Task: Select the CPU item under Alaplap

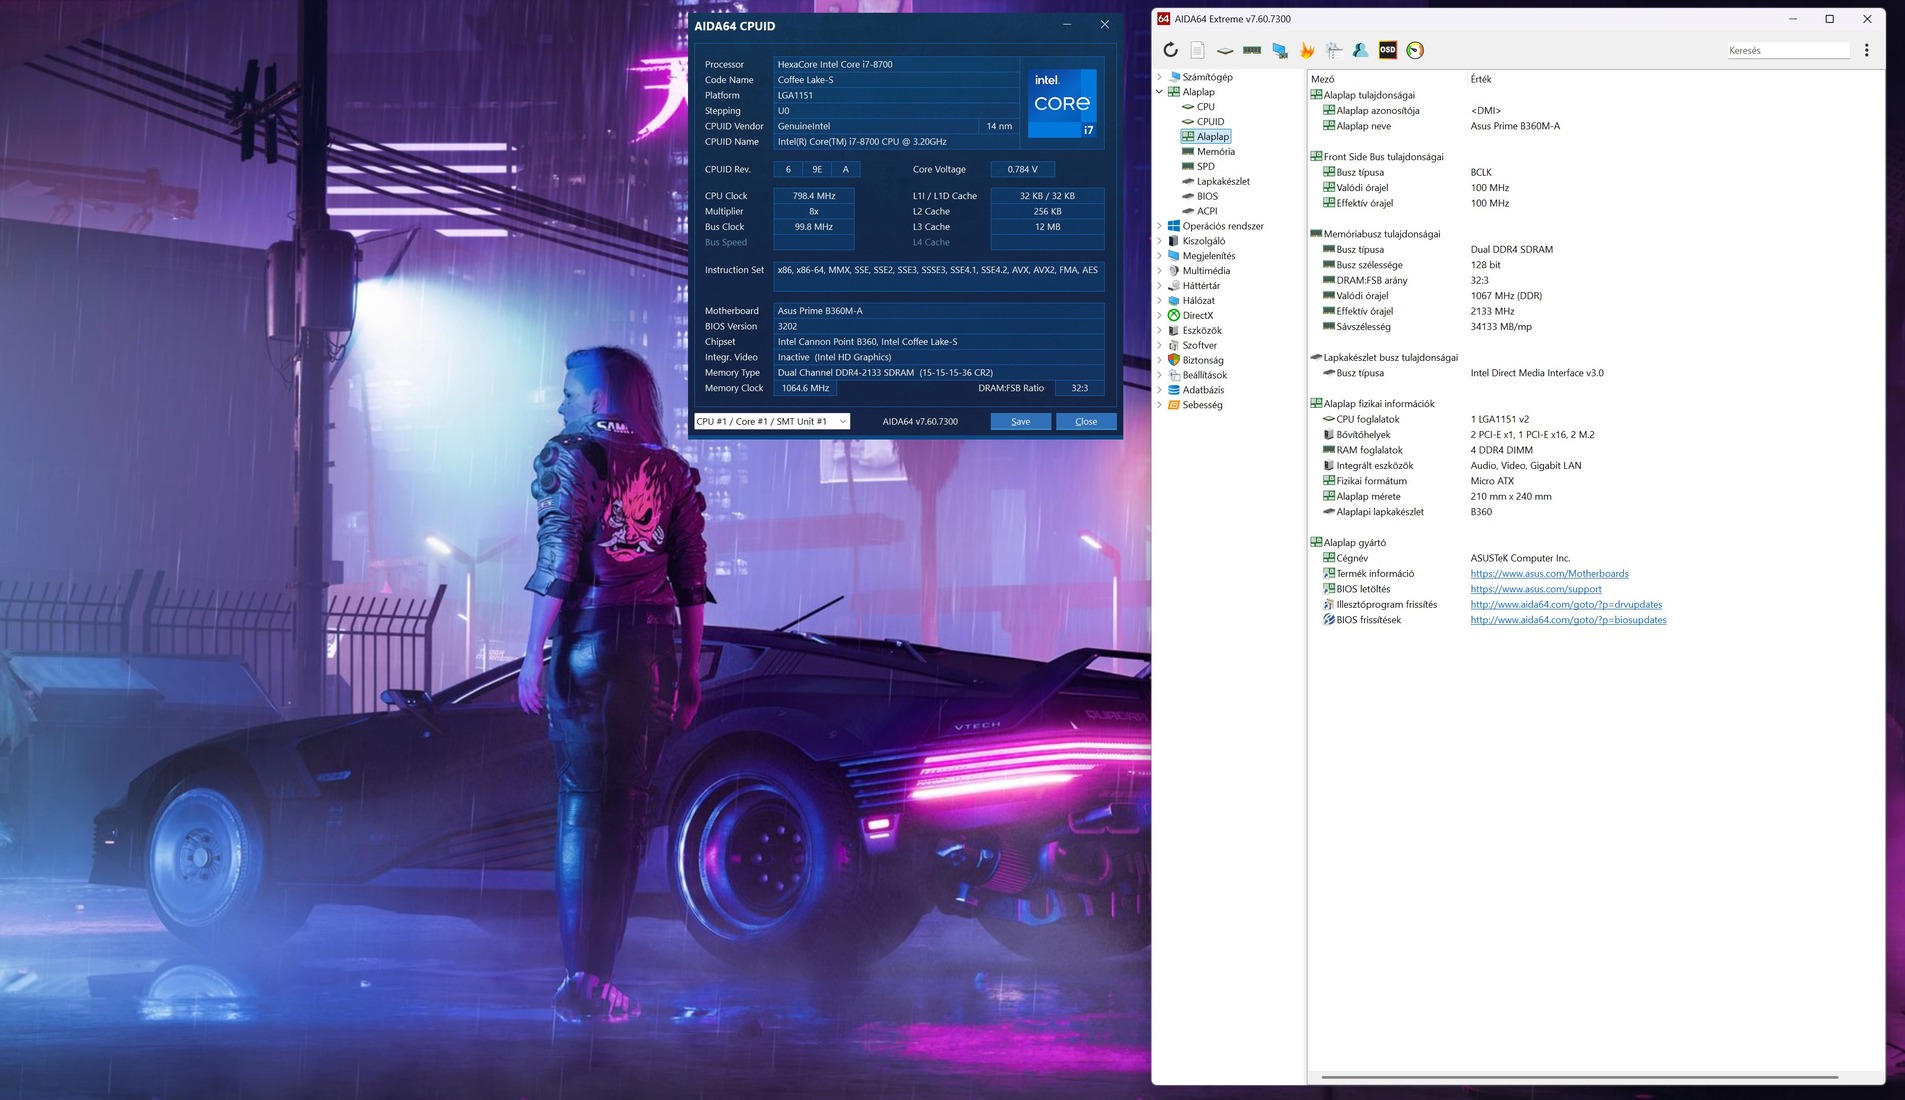Action: point(1206,107)
